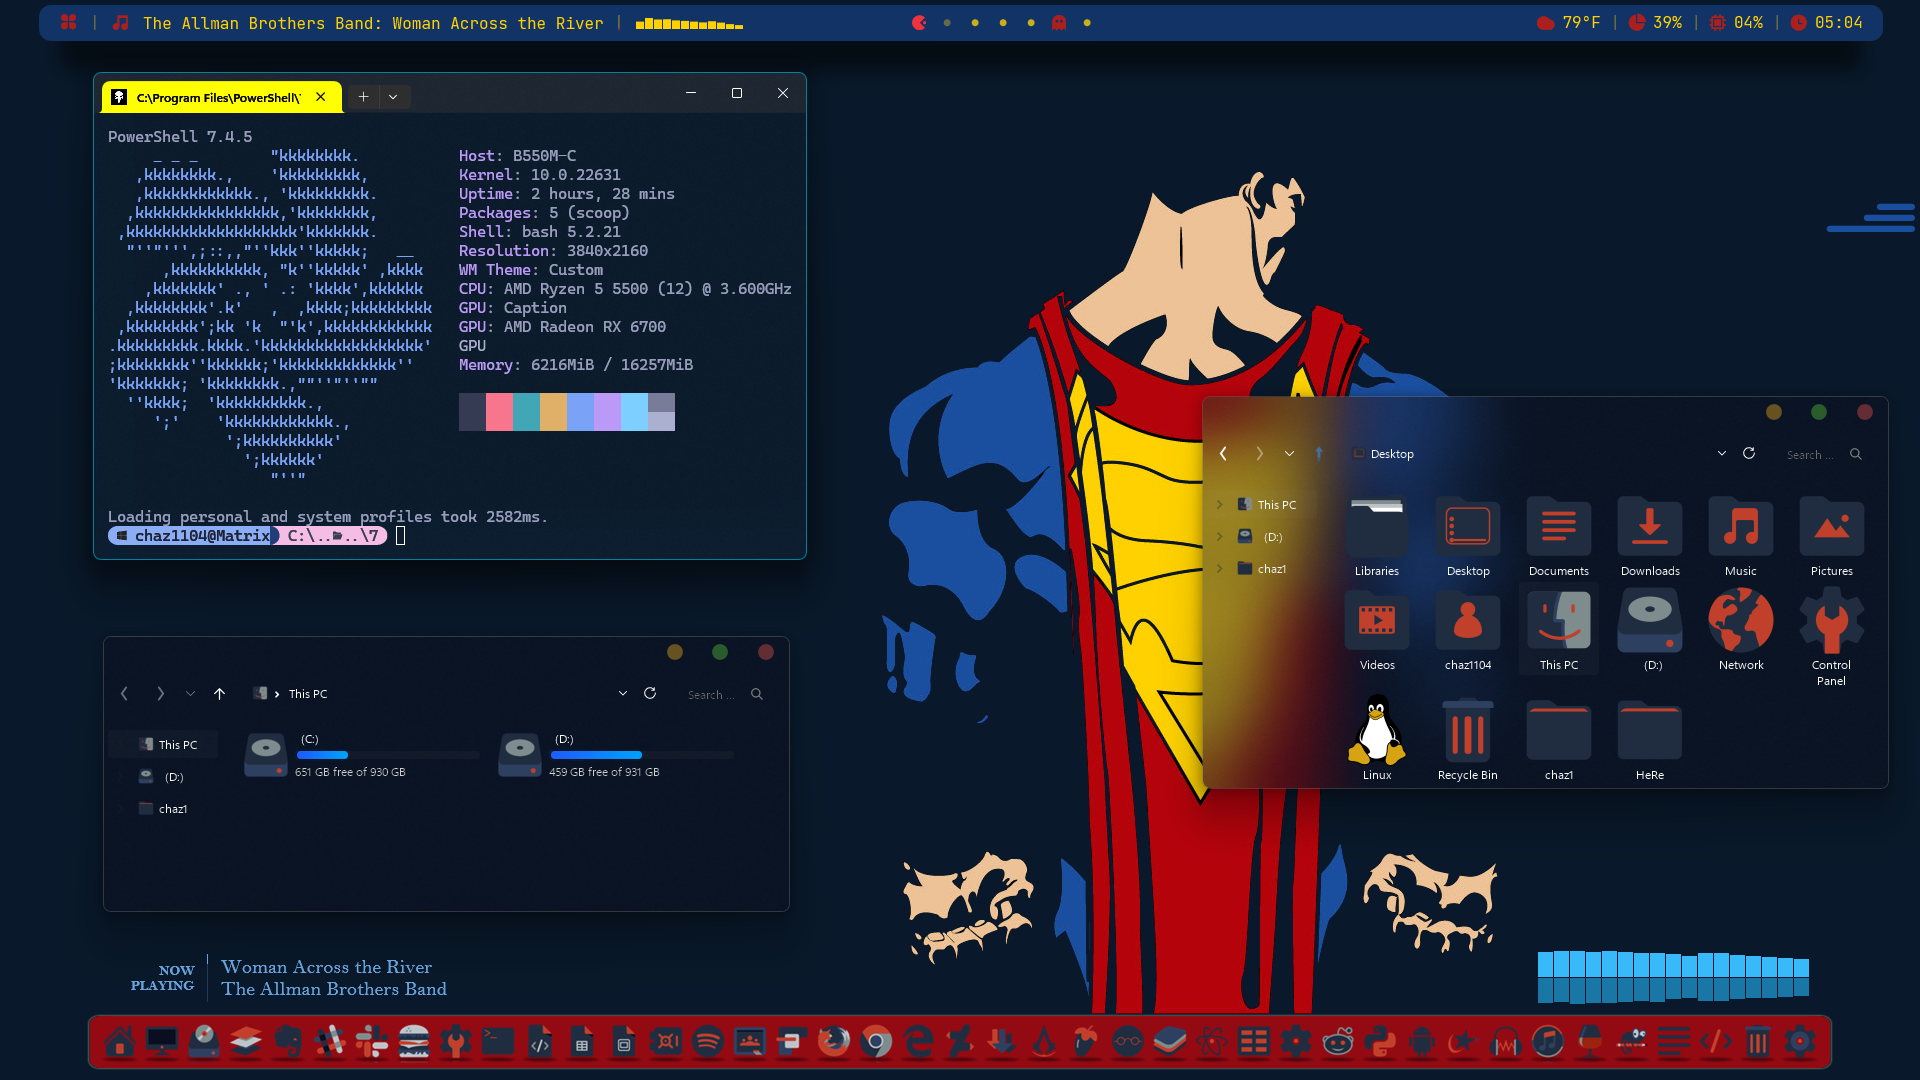Expand chaz1 tree node in Desktop window
Image resolution: width=1920 pixels, height=1080 pixels.
tap(1220, 569)
